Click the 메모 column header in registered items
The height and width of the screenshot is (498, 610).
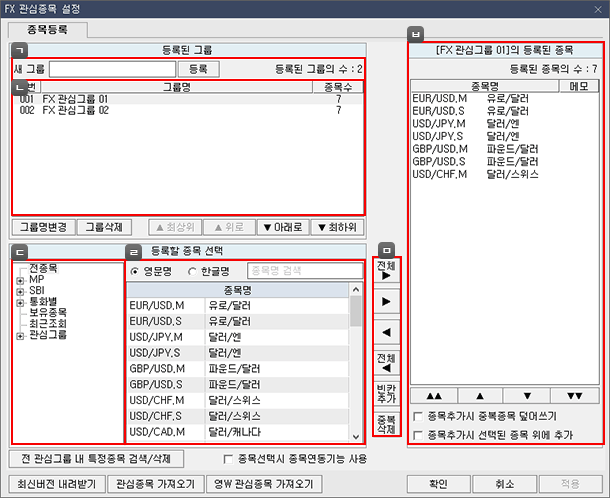click(x=579, y=86)
